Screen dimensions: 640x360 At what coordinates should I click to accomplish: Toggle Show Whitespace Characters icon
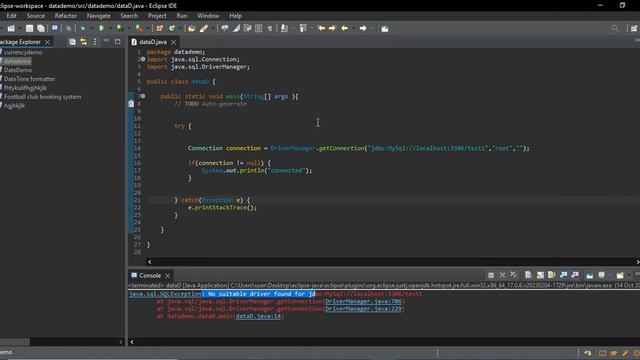pyautogui.click(x=270, y=28)
